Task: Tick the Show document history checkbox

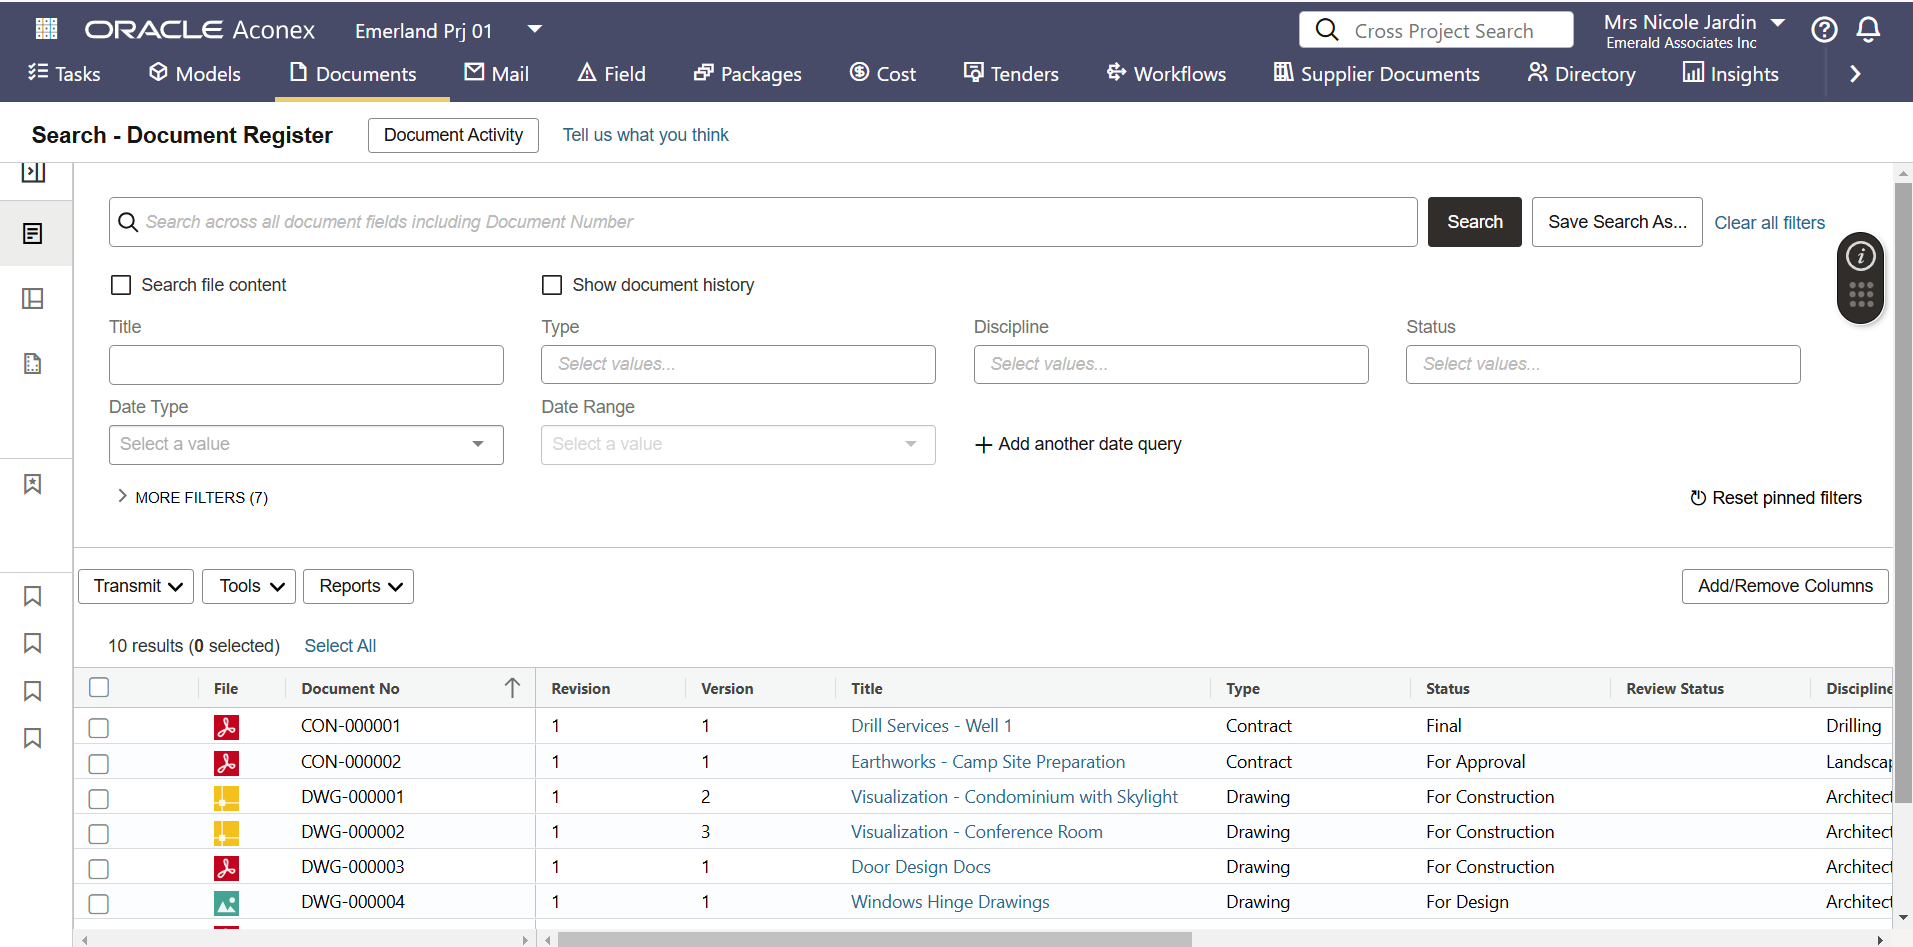Action: point(552,285)
